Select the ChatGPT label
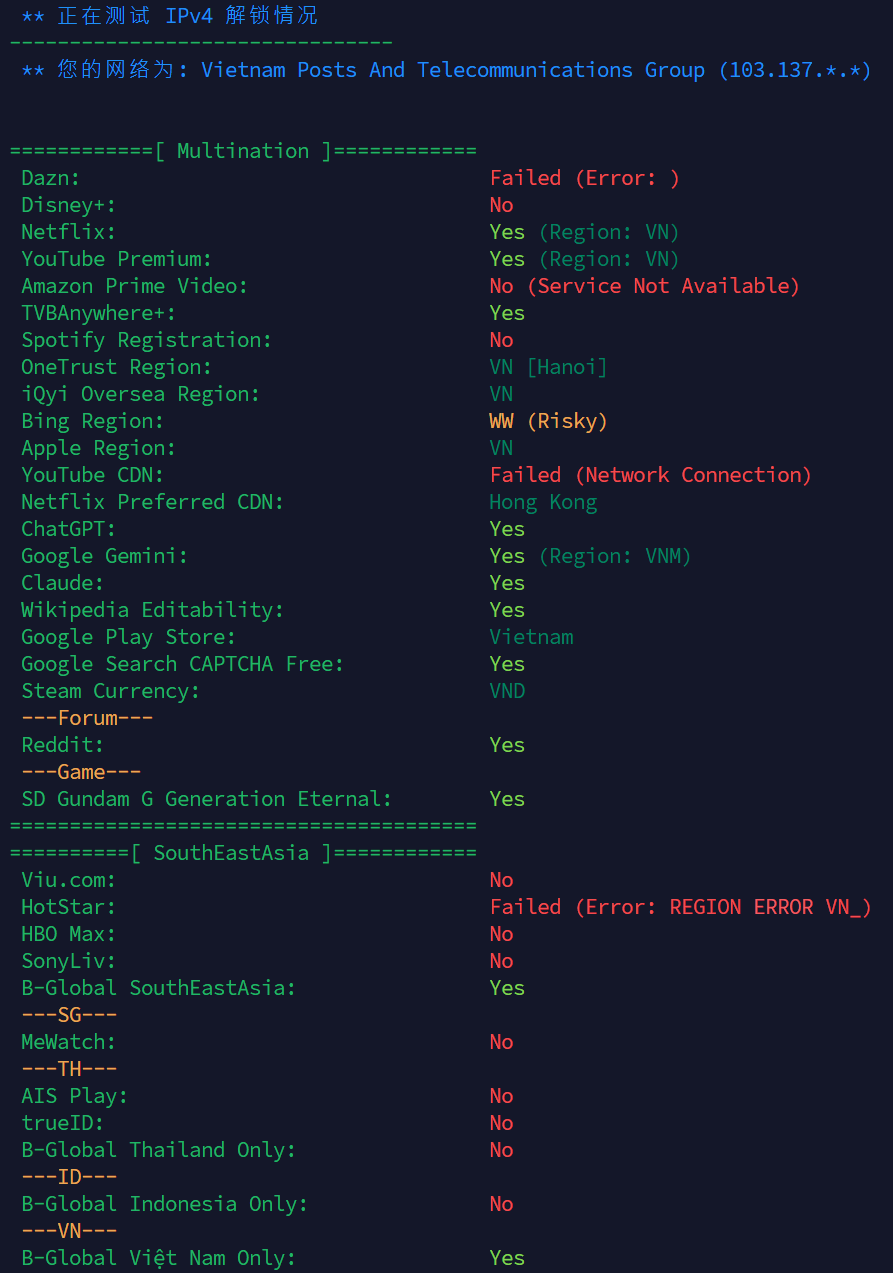This screenshot has height=1273, width=893. [x=69, y=529]
